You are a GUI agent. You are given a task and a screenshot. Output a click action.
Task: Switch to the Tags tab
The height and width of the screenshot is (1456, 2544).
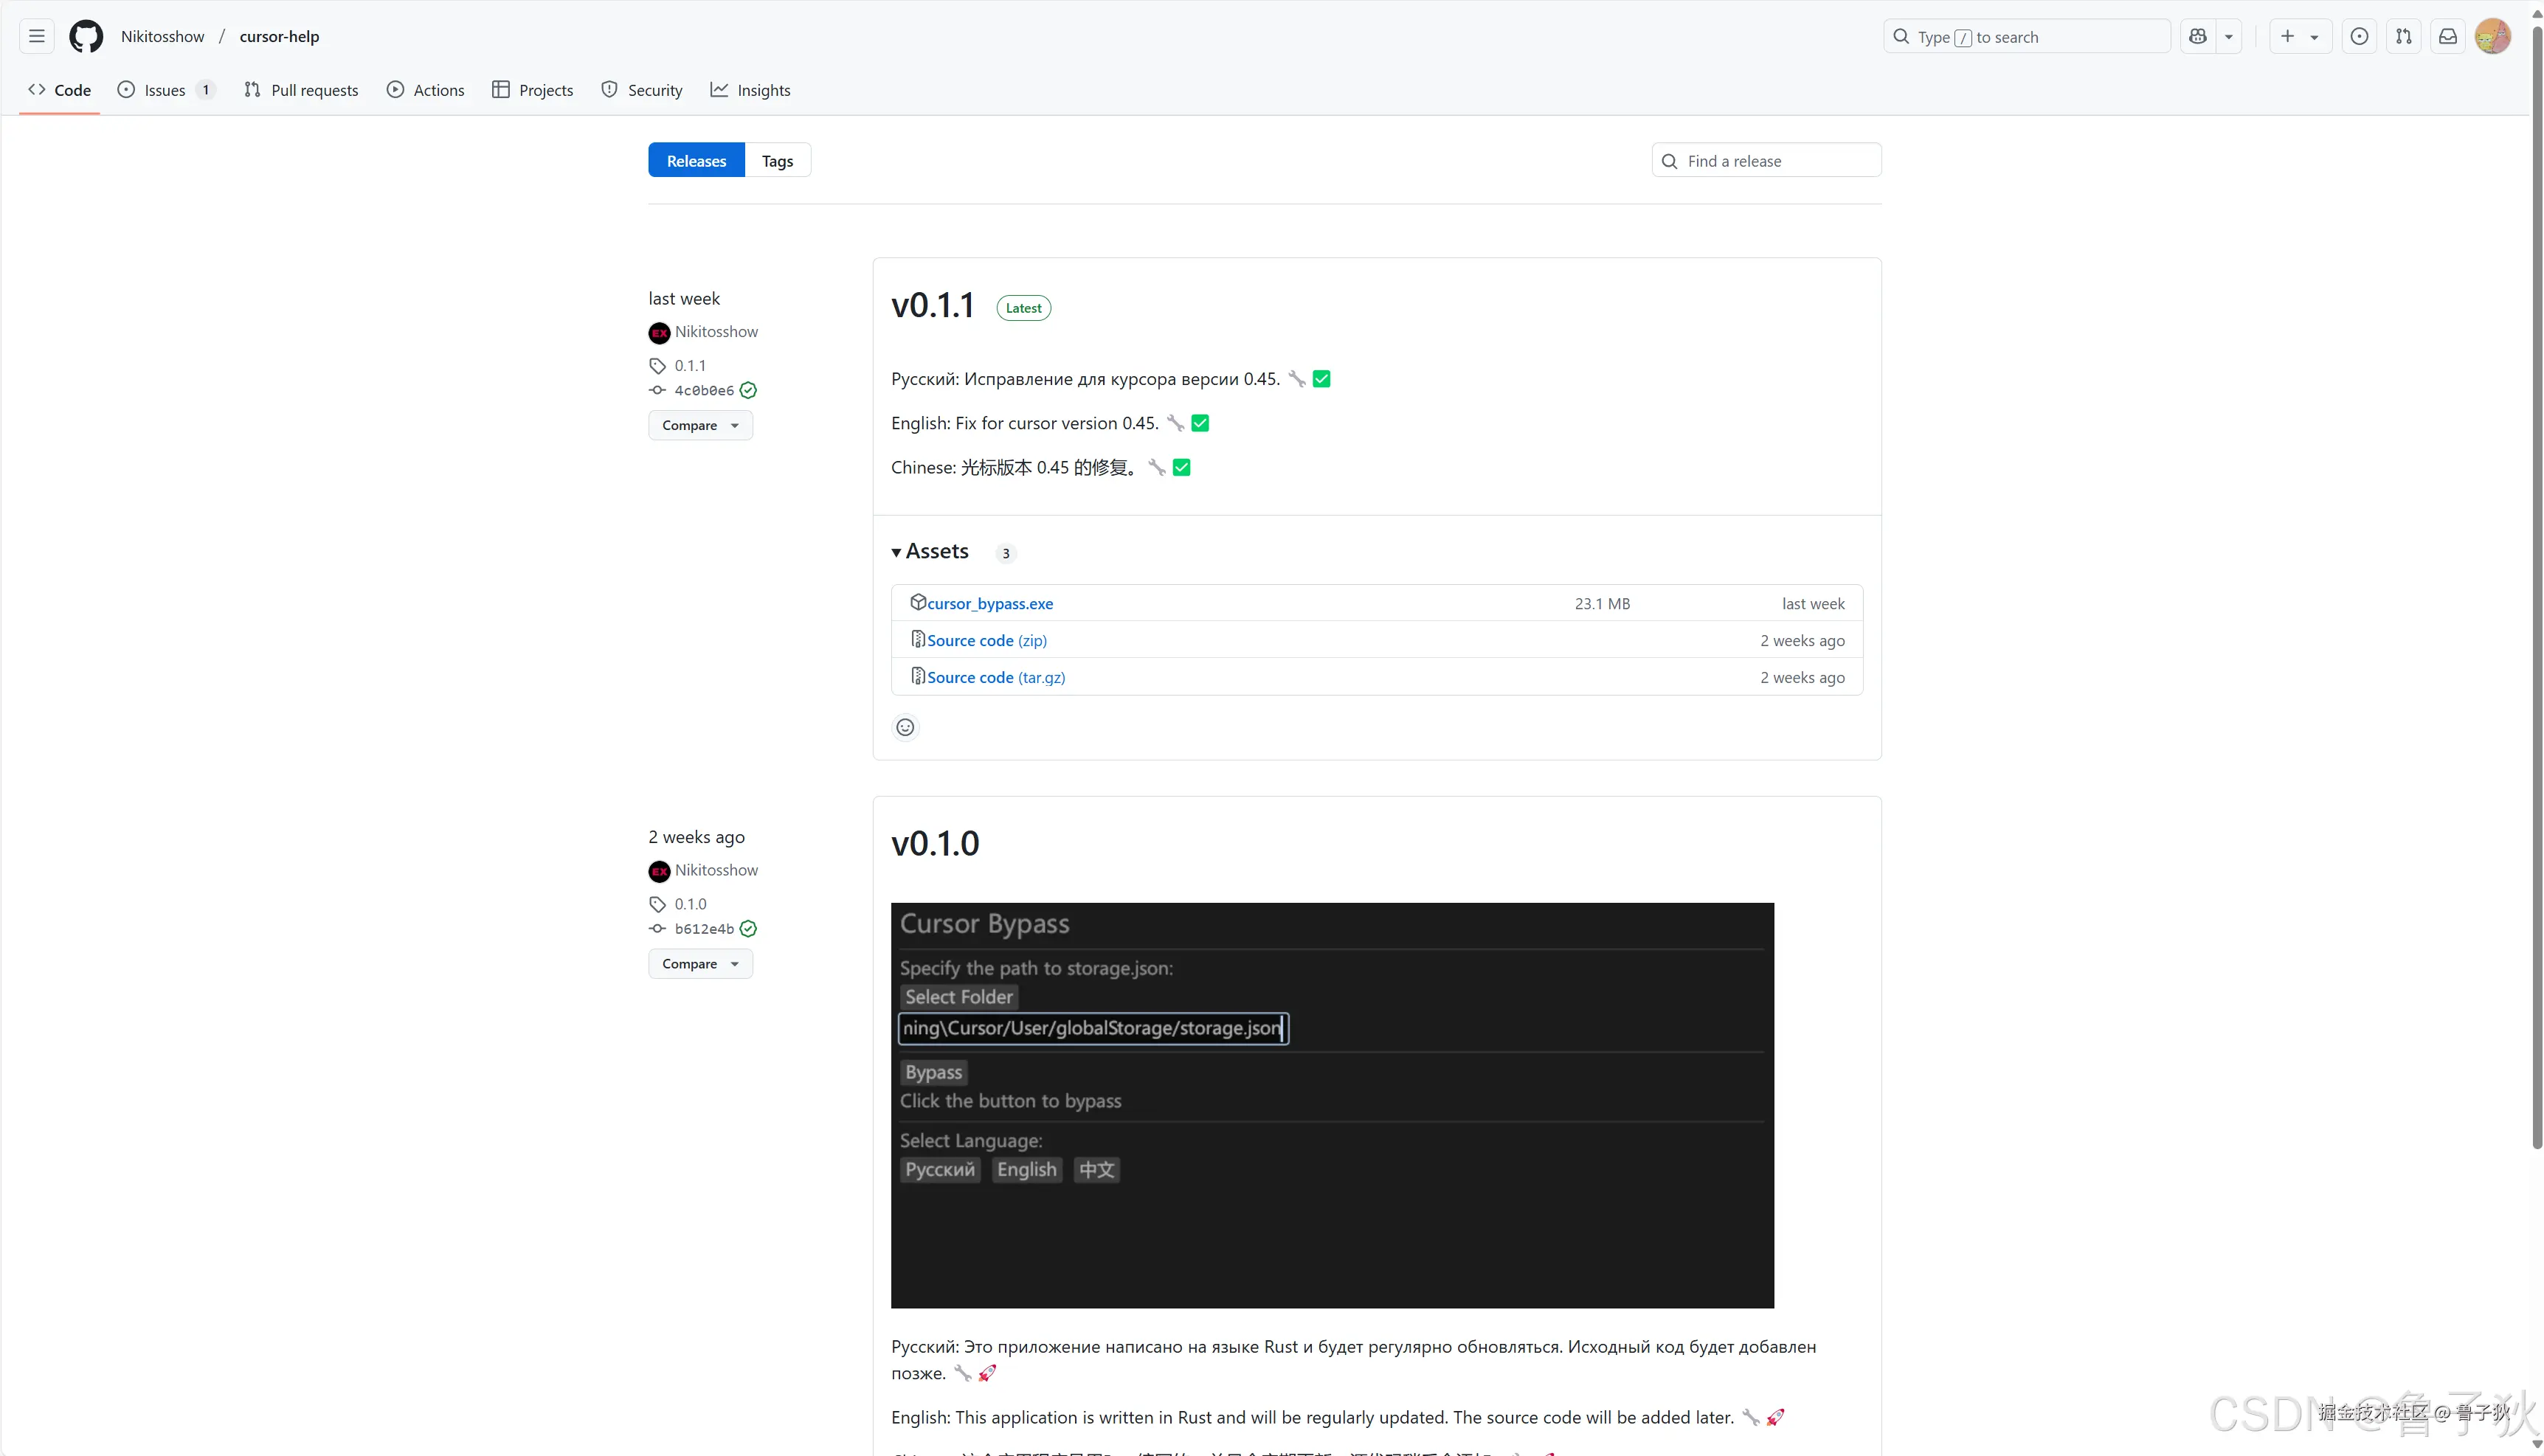[x=777, y=161]
